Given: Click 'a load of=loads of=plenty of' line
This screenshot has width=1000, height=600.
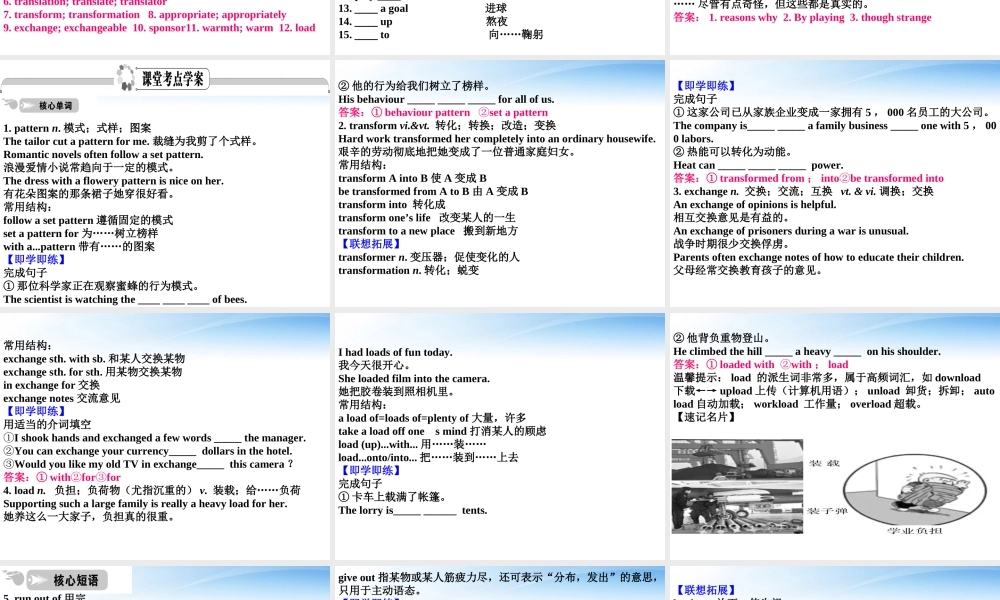Looking at the screenshot, I should (x=432, y=418).
